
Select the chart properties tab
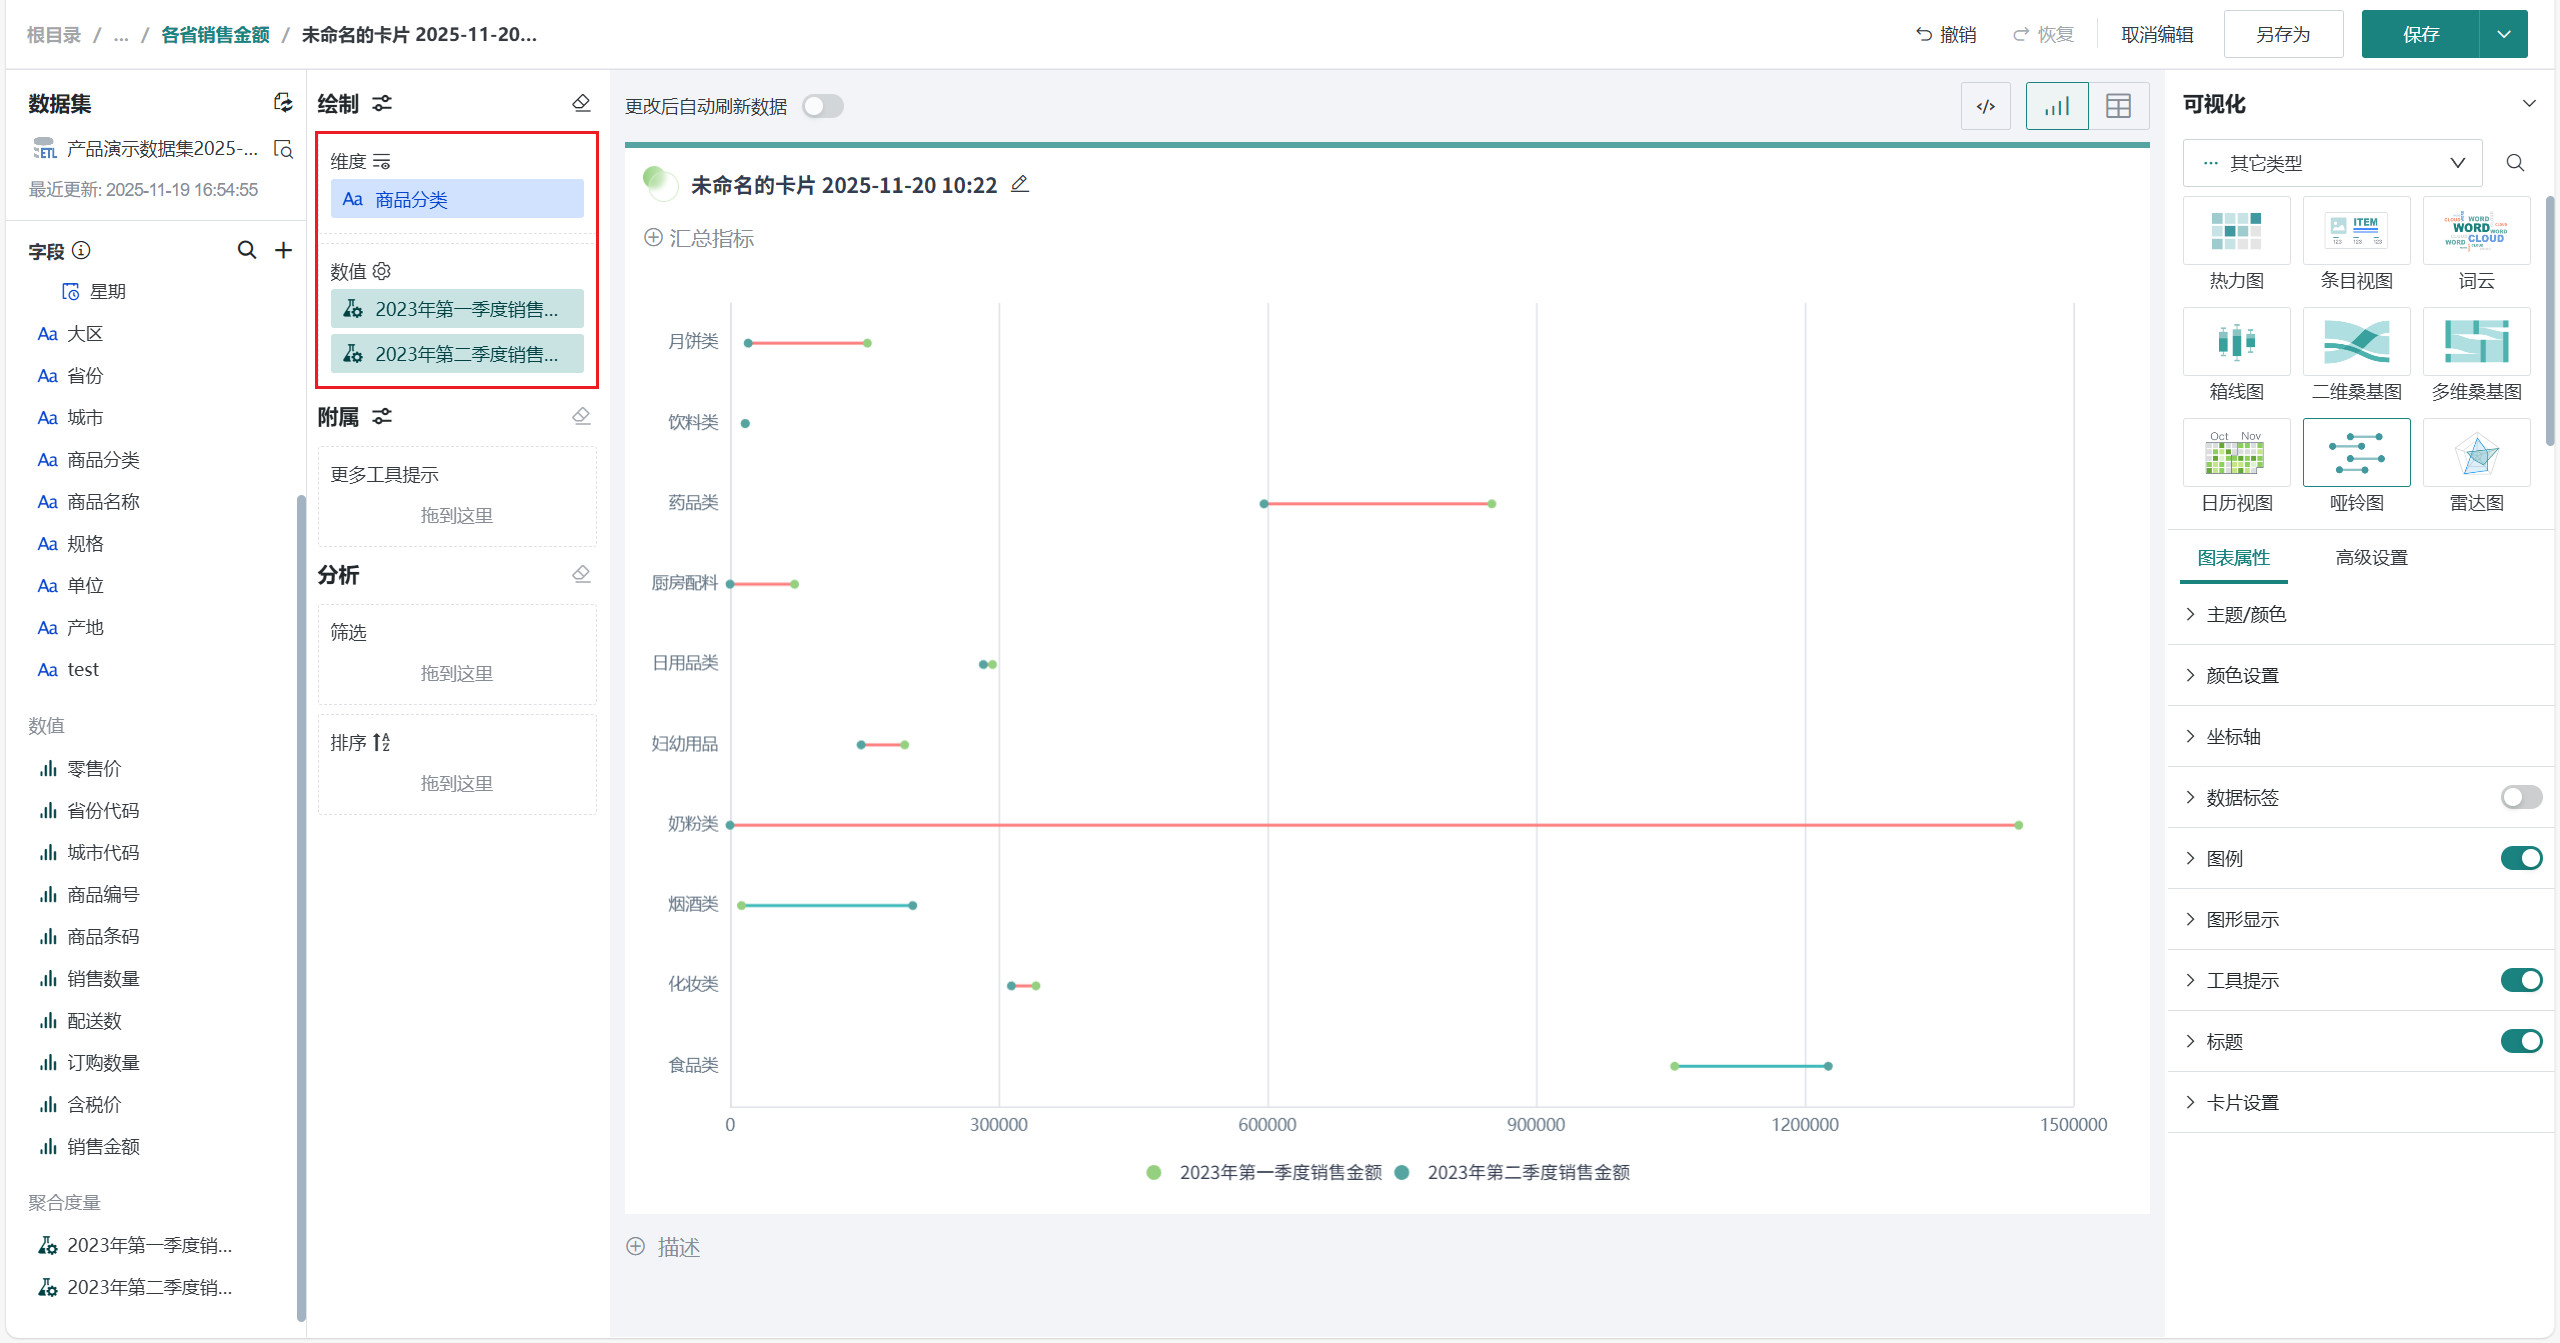click(2233, 558)
